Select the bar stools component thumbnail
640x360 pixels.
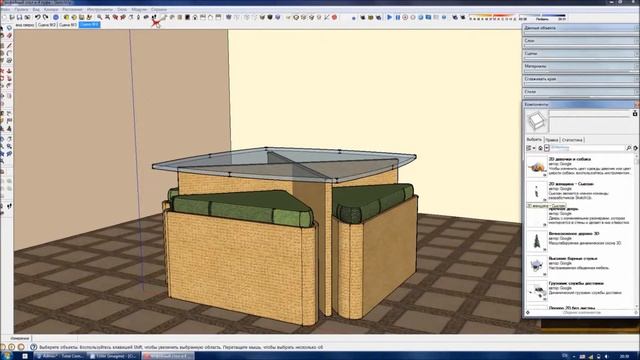537,266
